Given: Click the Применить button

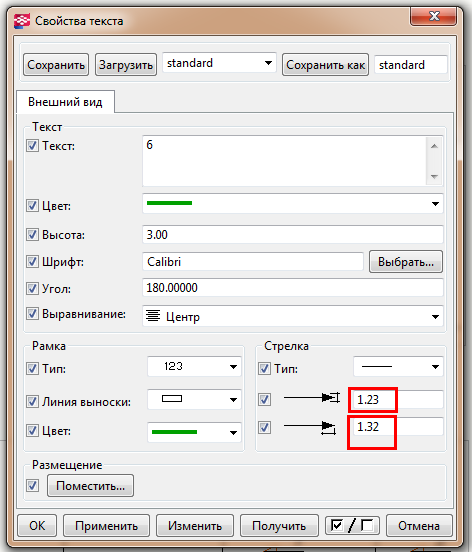Looking at the screenshot, I should (x=107, y=526).
